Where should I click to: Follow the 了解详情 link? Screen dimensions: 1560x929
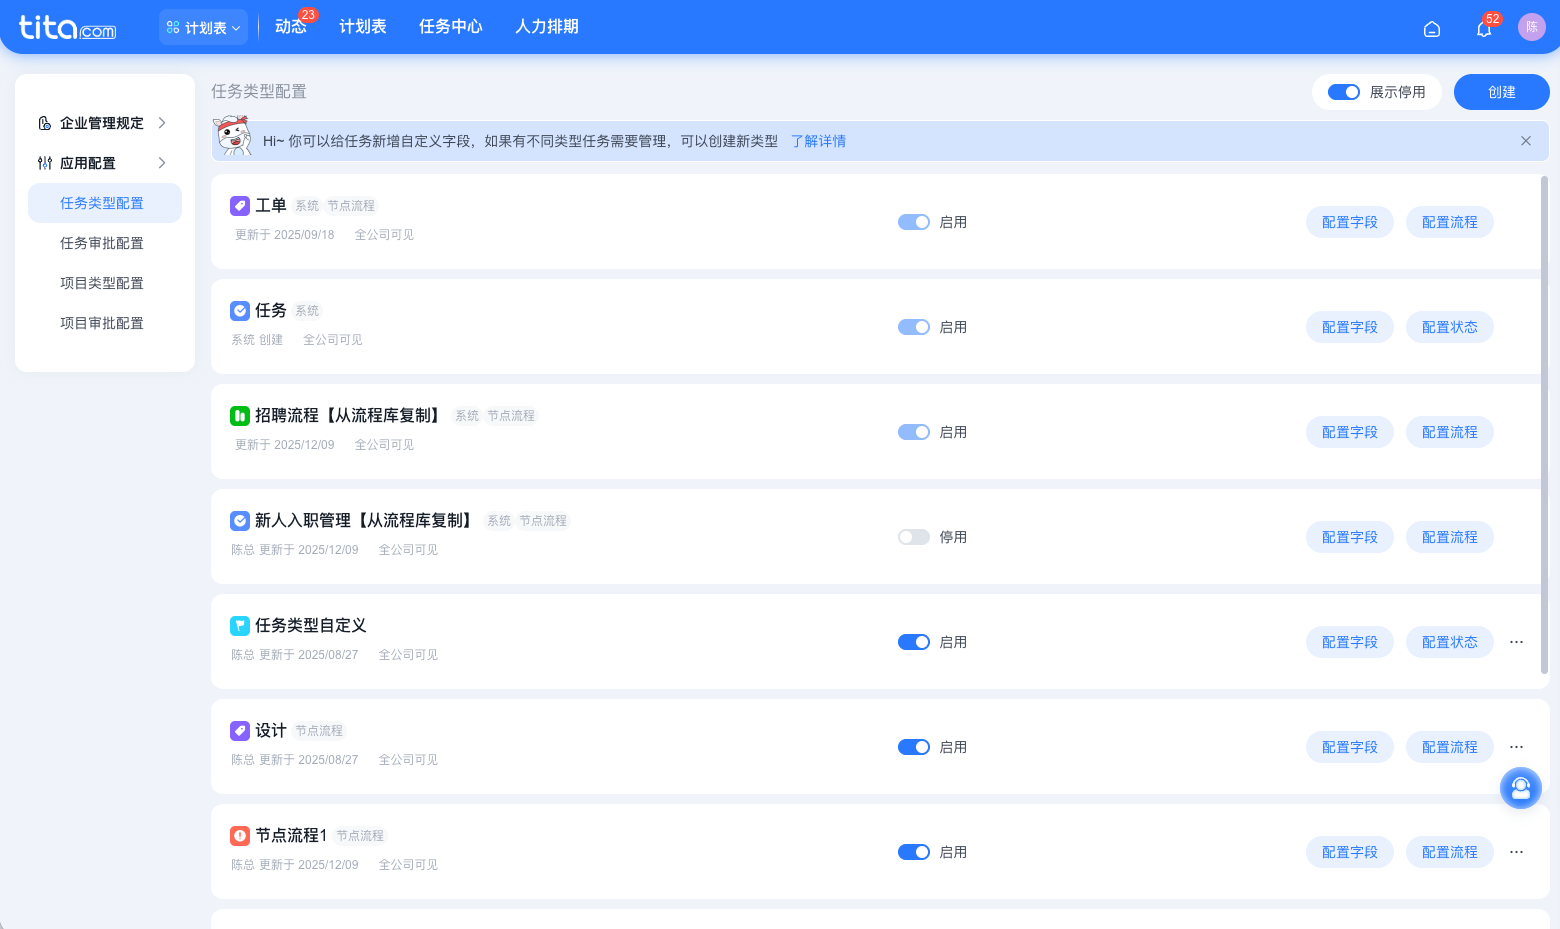click(x=818, y=141)
